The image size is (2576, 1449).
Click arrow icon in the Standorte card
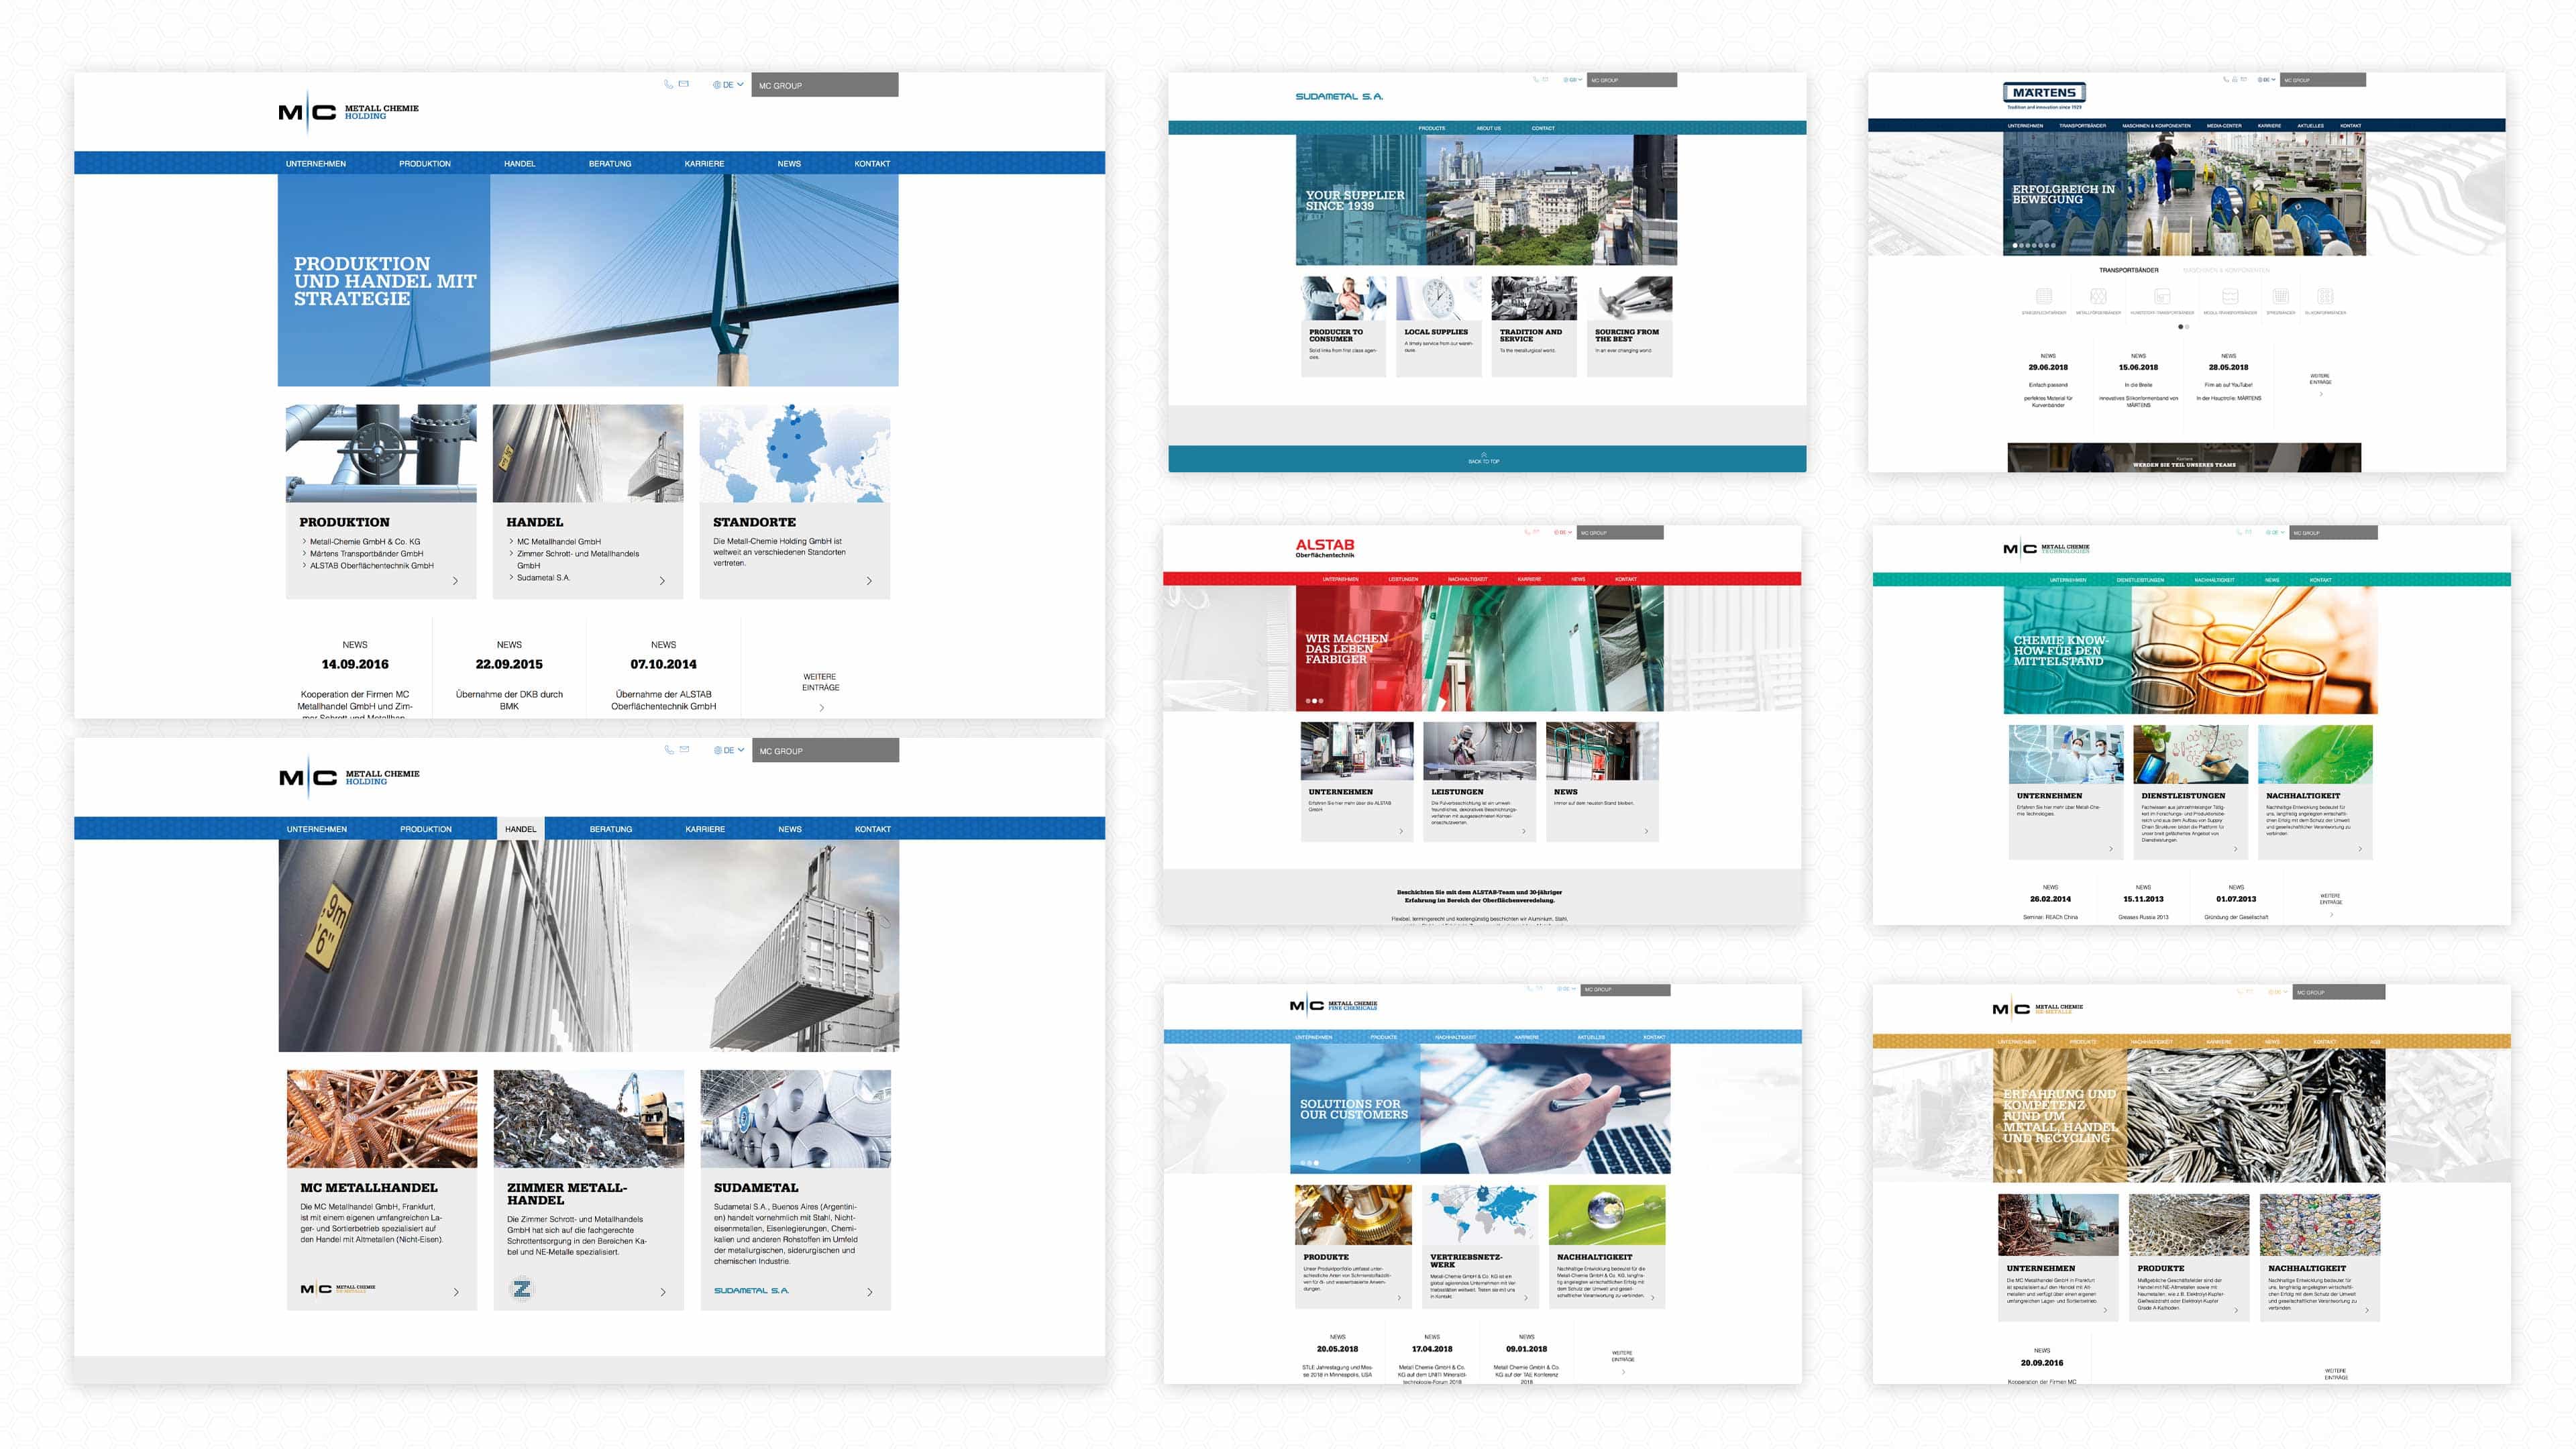868,581
